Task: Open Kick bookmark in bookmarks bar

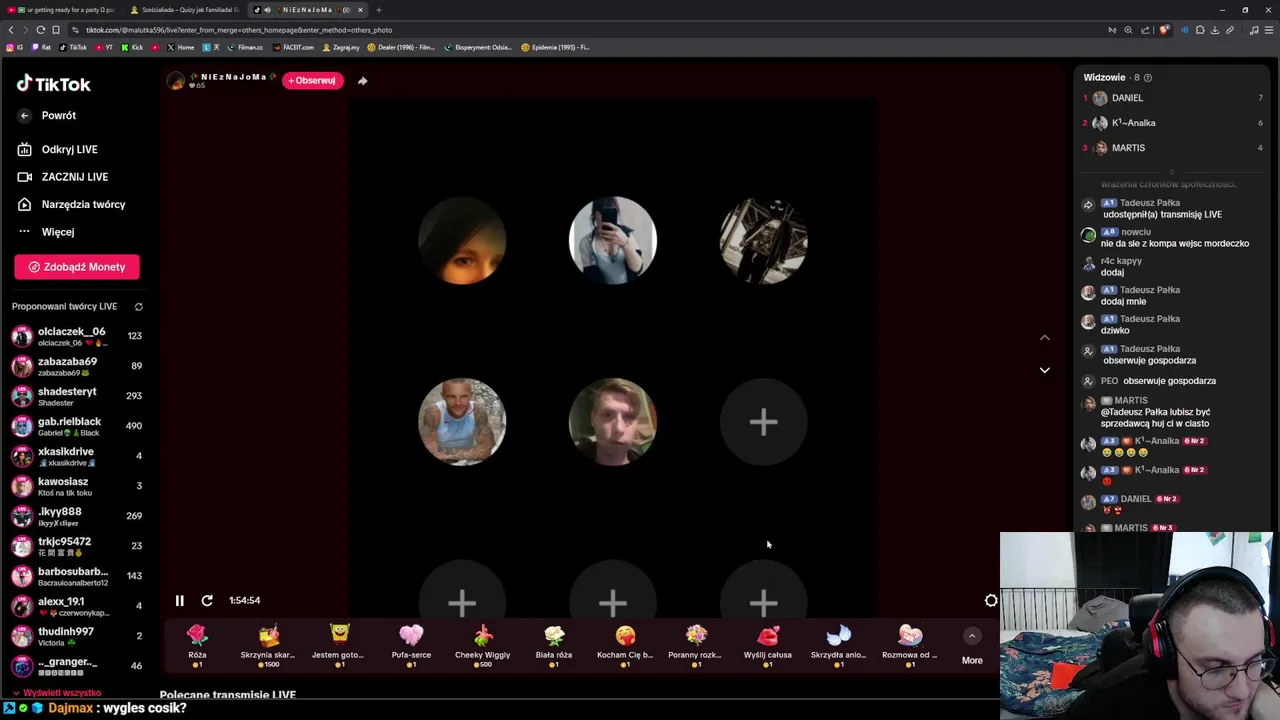Action: [133, 47]
